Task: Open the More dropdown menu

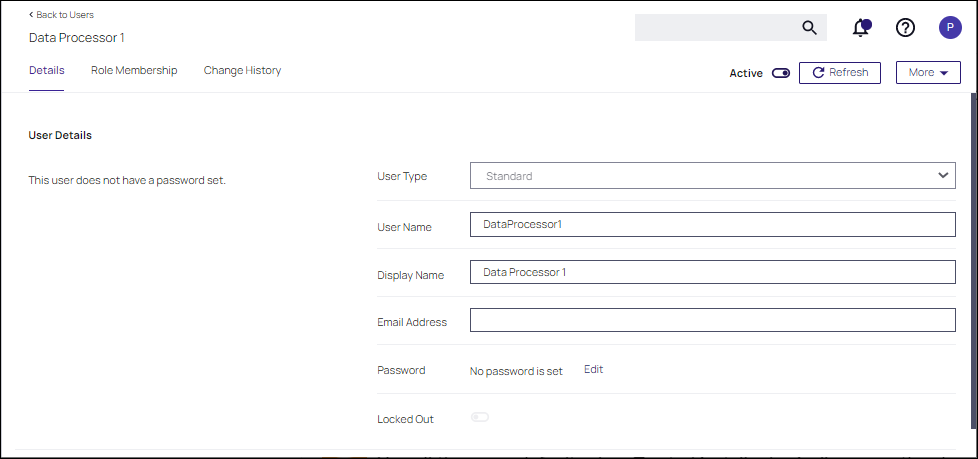Action: (928, 73)
